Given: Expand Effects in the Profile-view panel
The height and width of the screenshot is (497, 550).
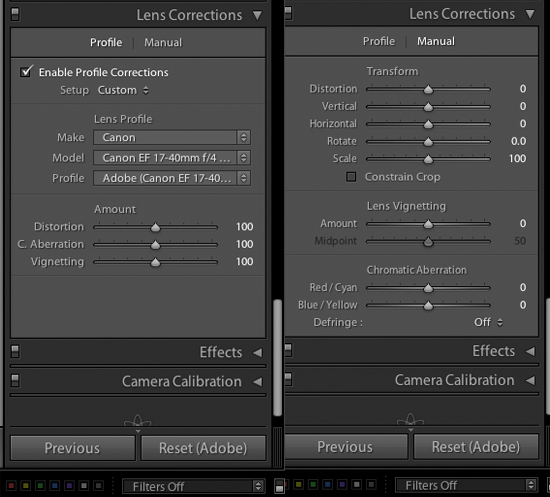Looking at the screenshot, I should pos(257,352).
